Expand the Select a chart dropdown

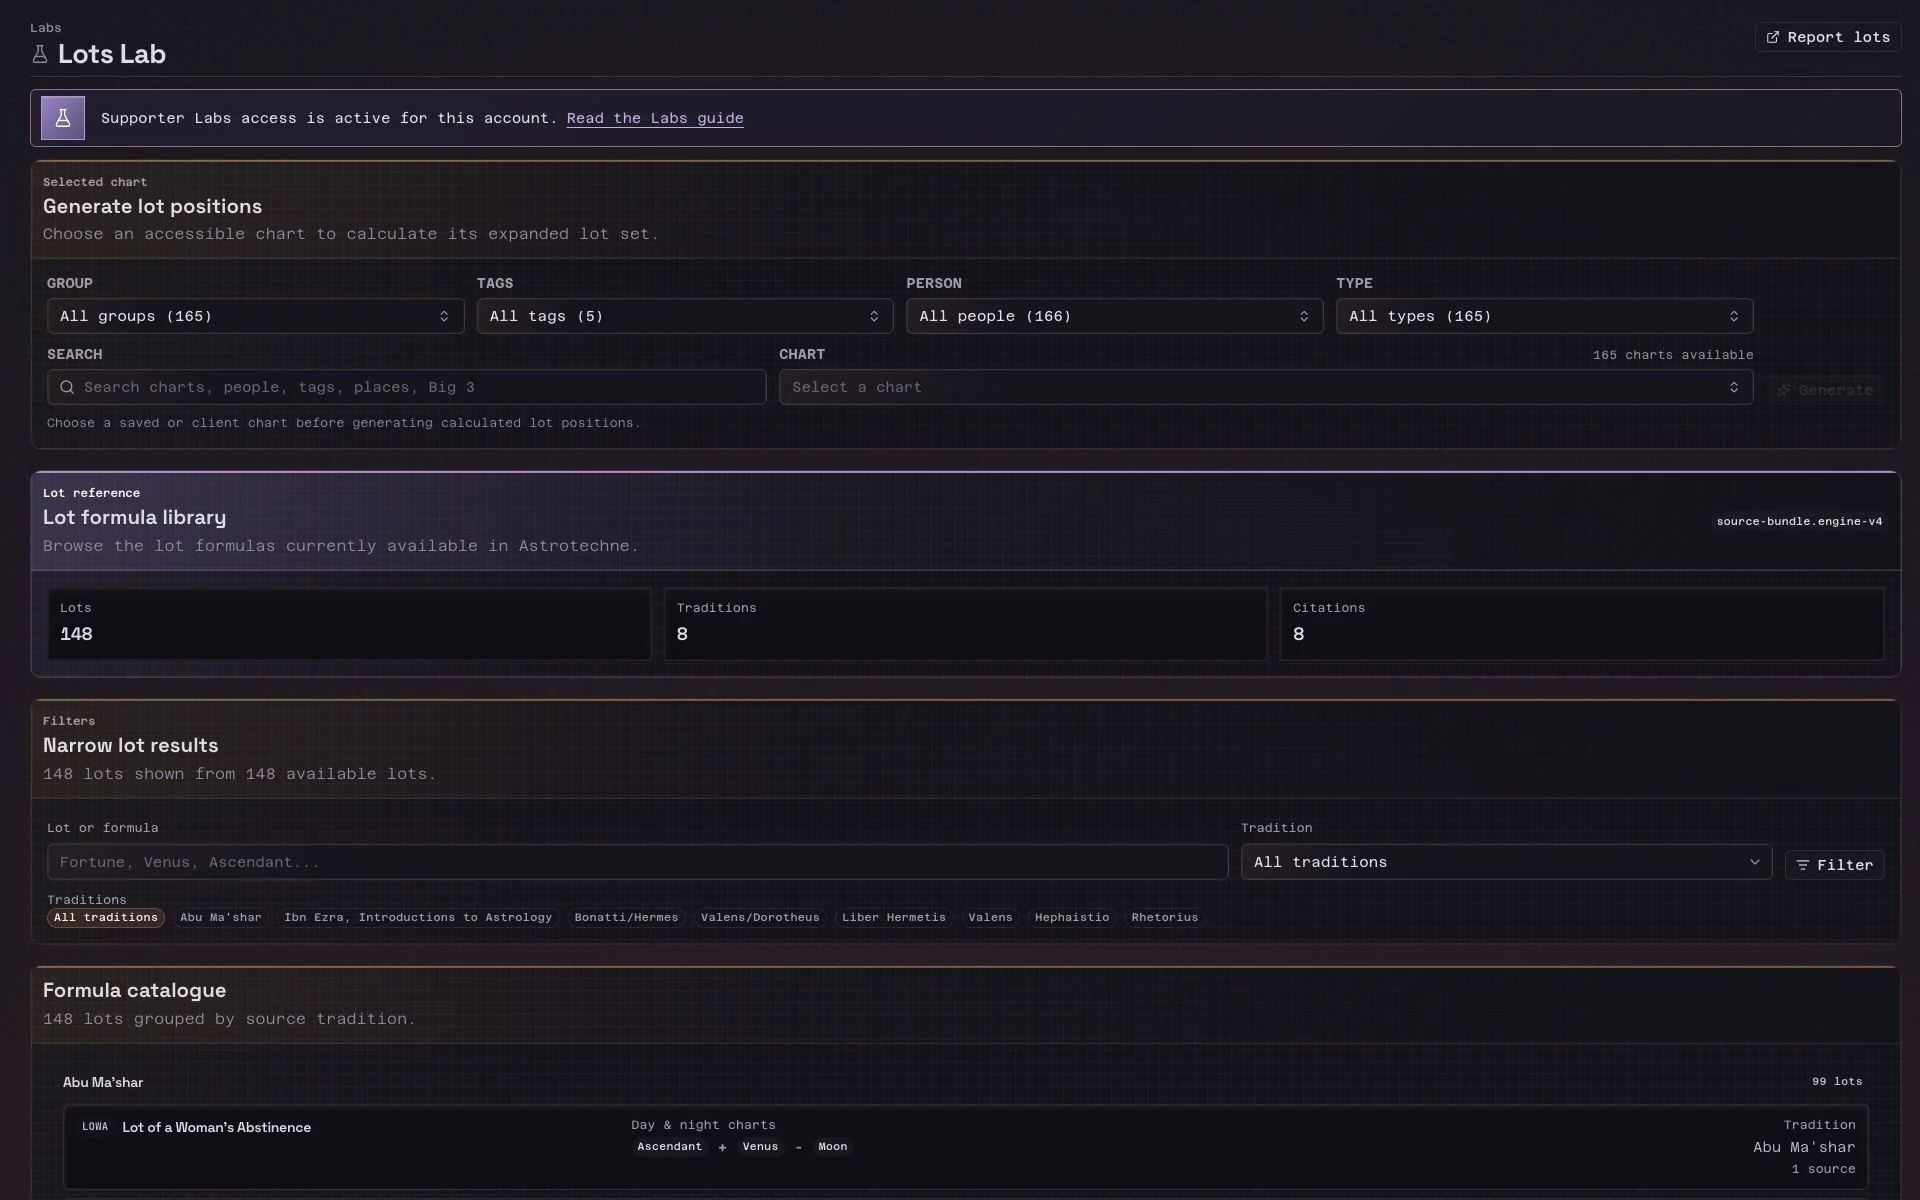pyautogui.click(x=1266, y=387)
